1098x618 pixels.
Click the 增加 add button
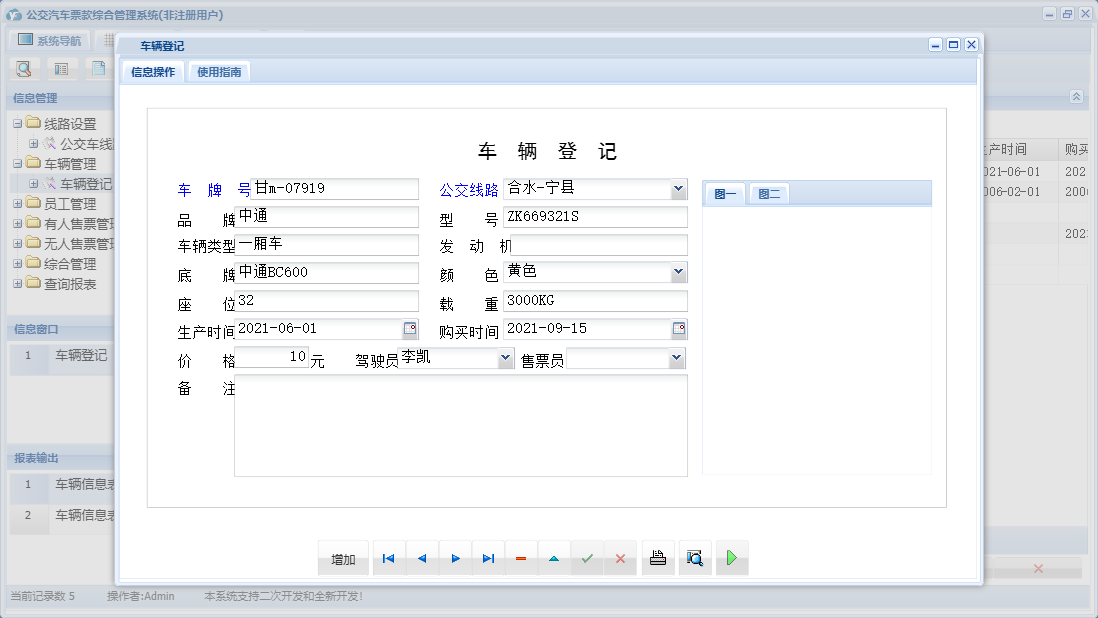(x=343, y=559)
